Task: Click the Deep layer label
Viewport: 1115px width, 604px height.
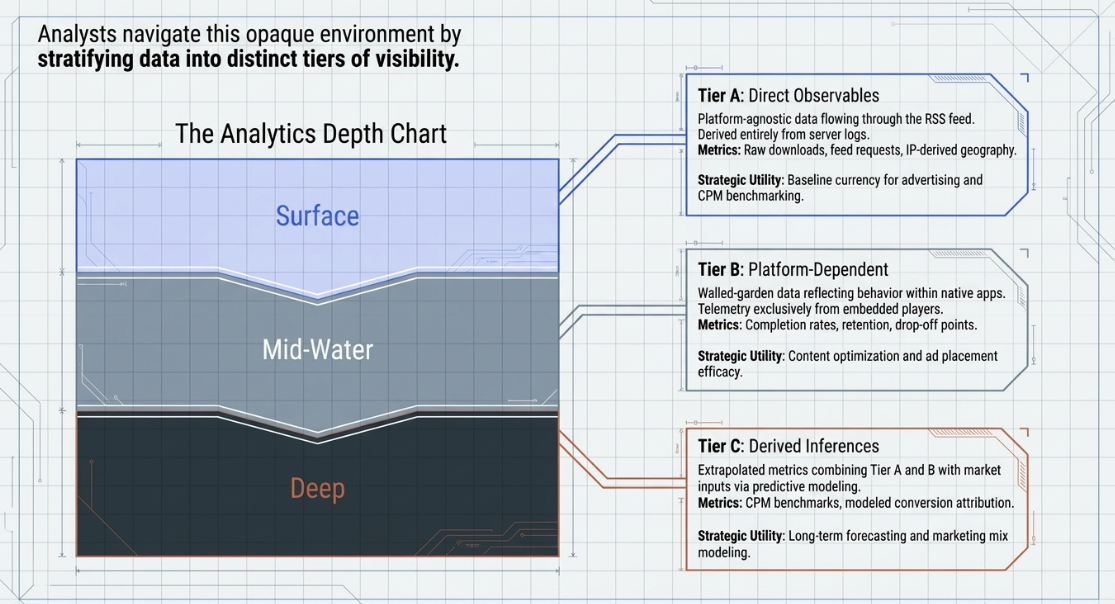Action: pyautogui.click(x=317, y=489)
